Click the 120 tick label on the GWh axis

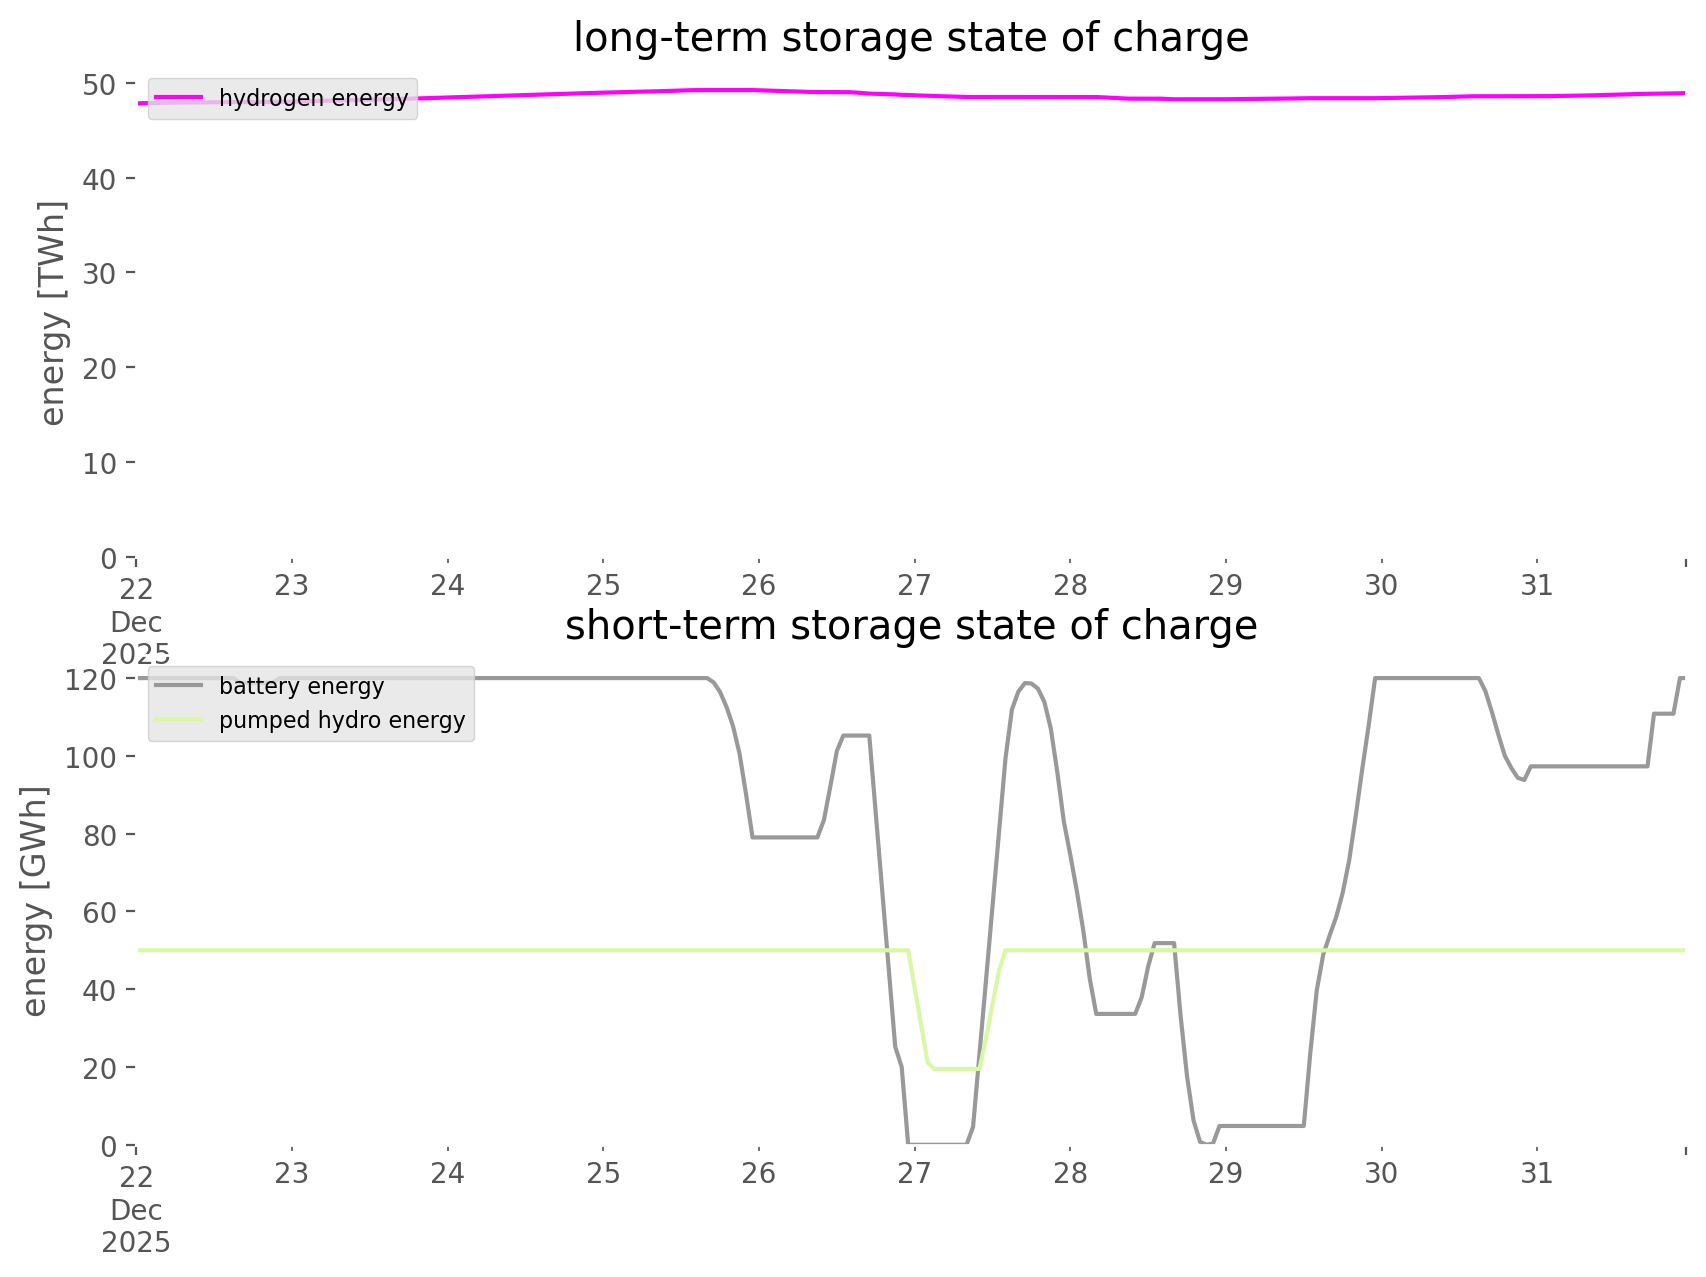pos(90,680)
